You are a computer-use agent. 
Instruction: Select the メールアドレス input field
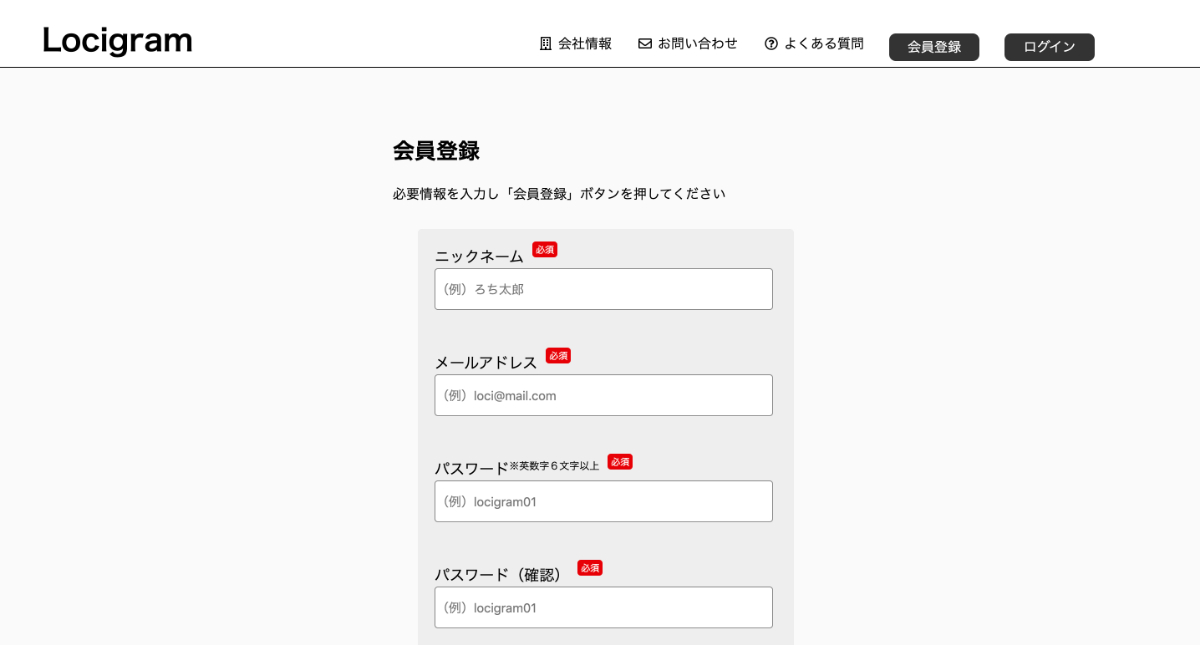coord(603,395)
